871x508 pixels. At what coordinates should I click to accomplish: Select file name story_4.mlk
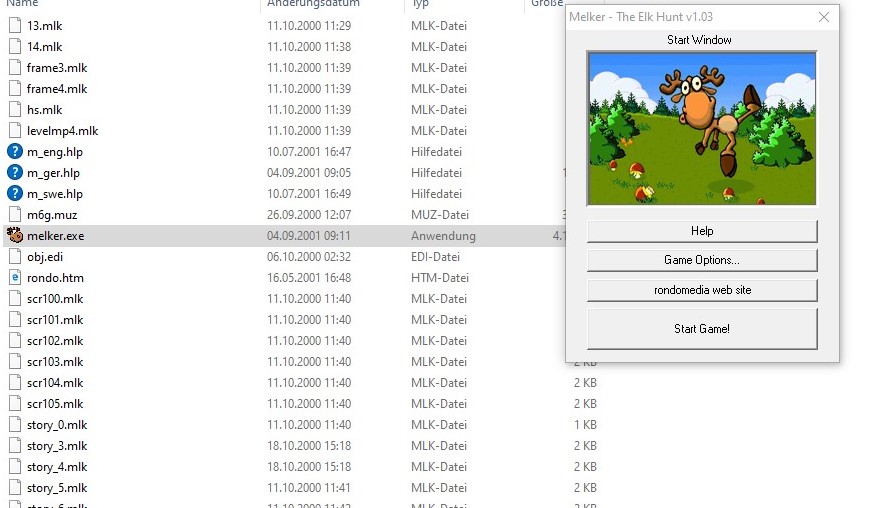click(57, 467)
